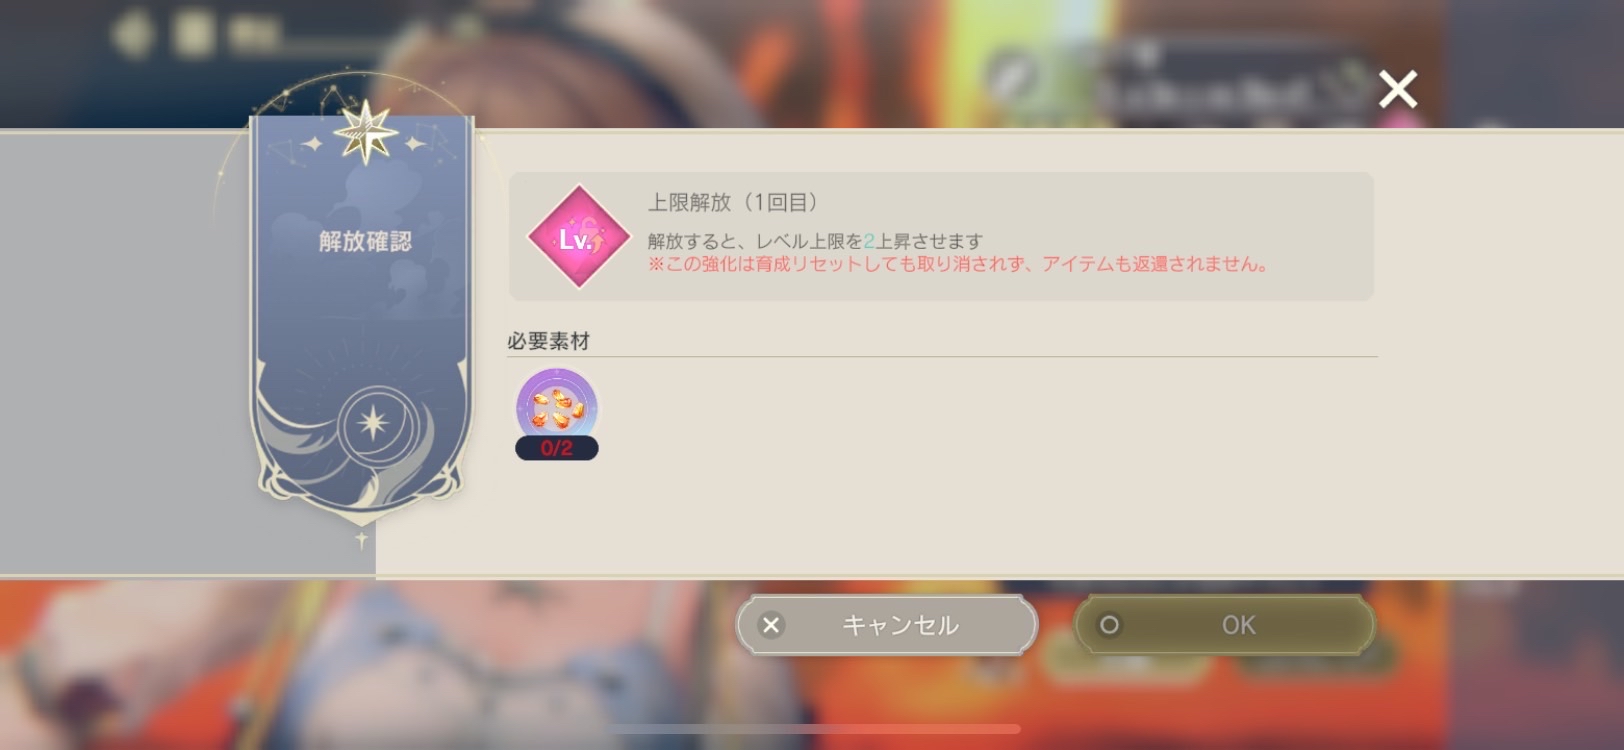Tap the orange gem material icon
This screenshot has width=1624, height=750.
pos(557,406)
